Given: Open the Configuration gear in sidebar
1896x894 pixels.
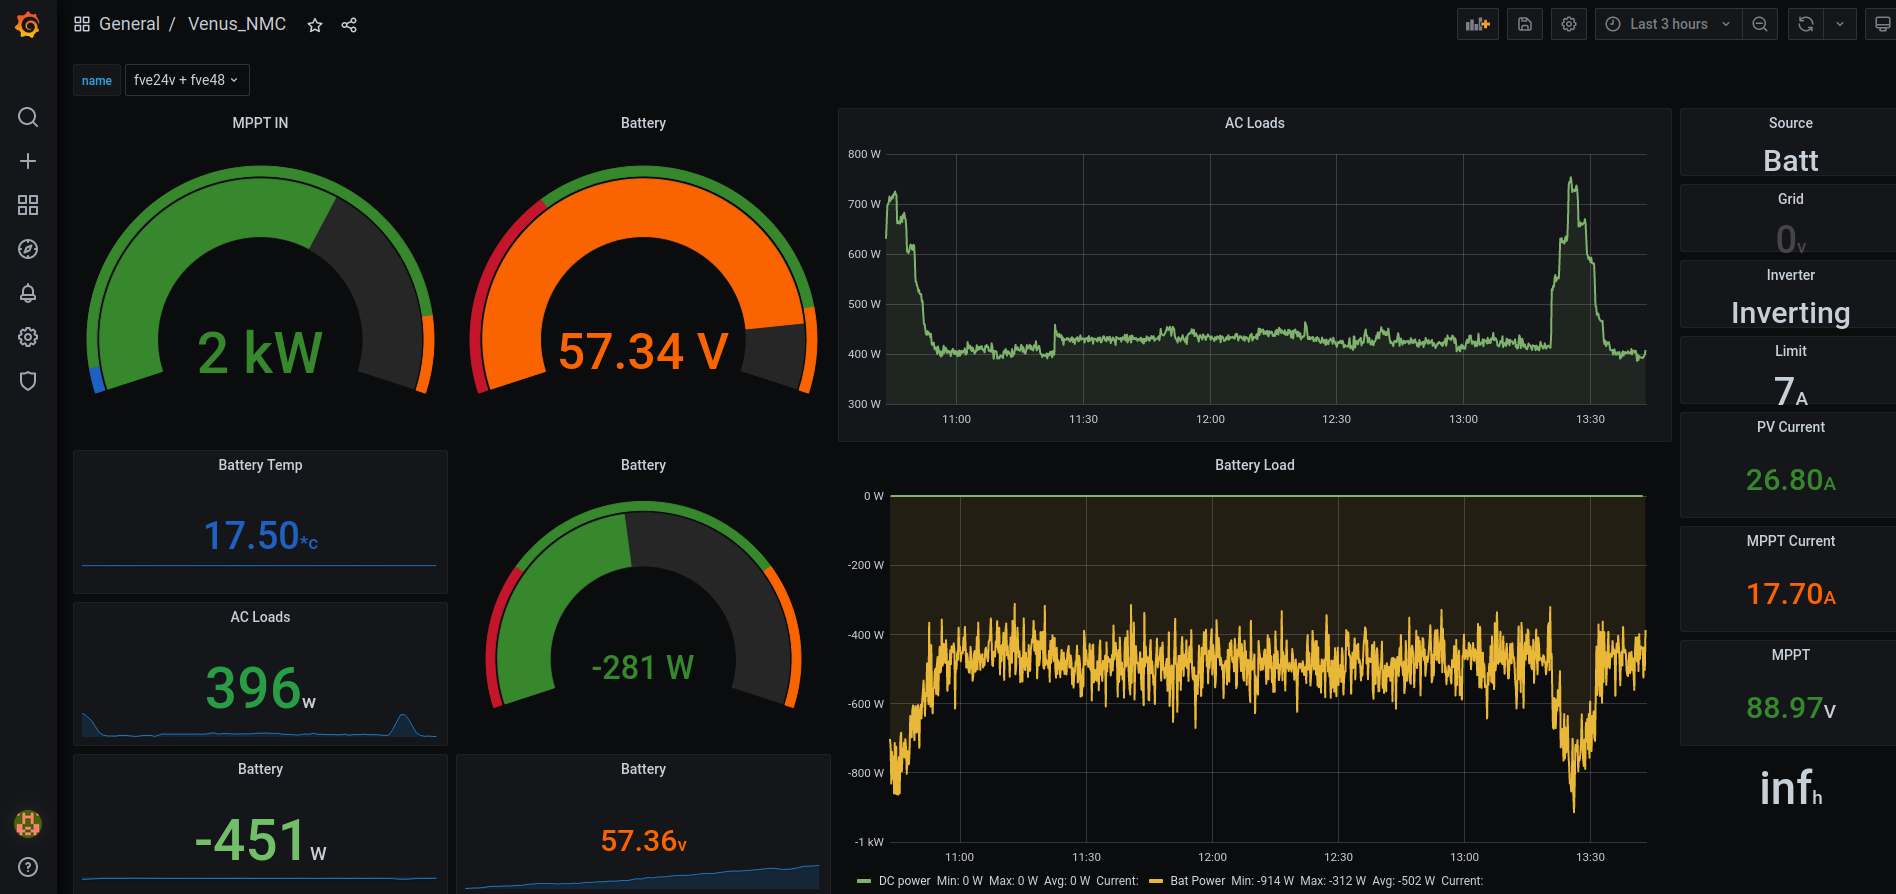Looking at the screenshot, I should coord(28,337).
